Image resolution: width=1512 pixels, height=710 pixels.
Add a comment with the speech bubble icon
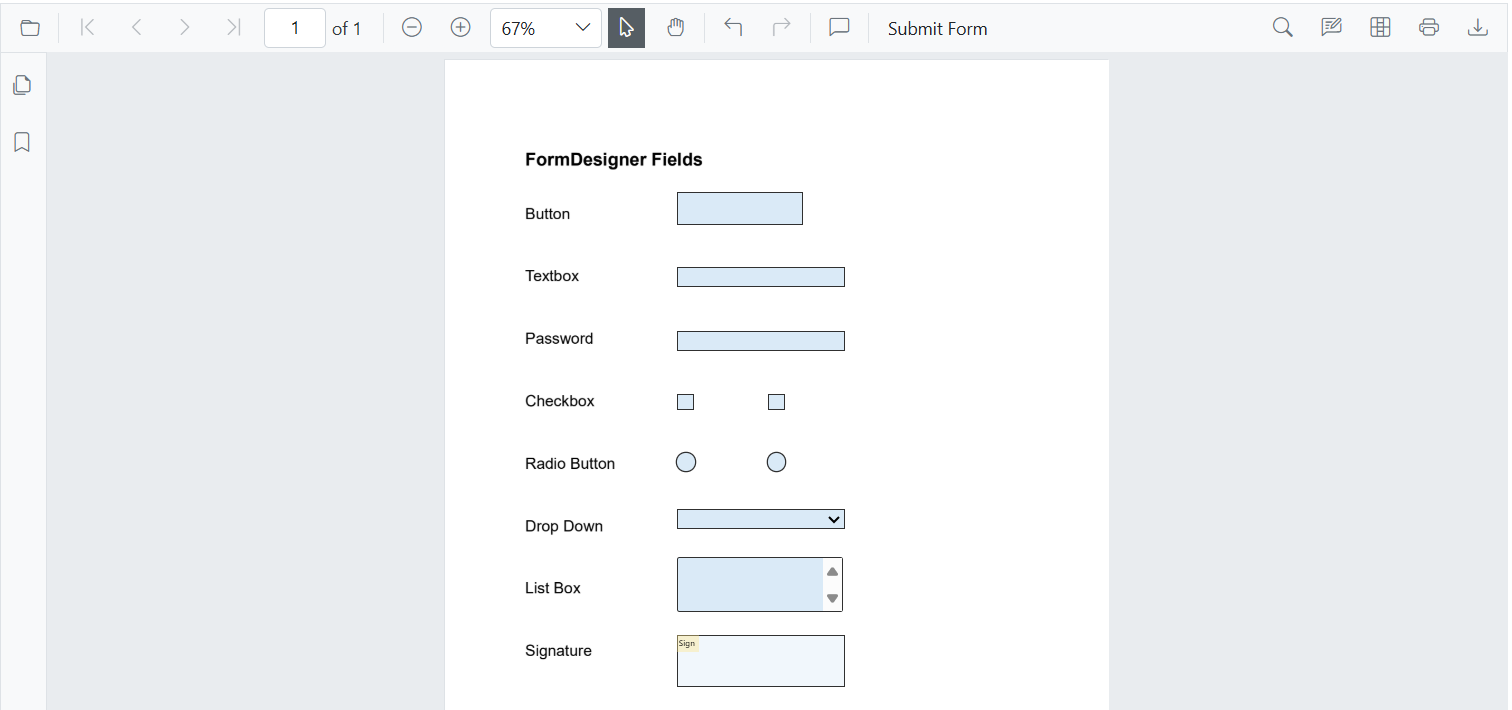pyautogui.click(x=839, y=28)
